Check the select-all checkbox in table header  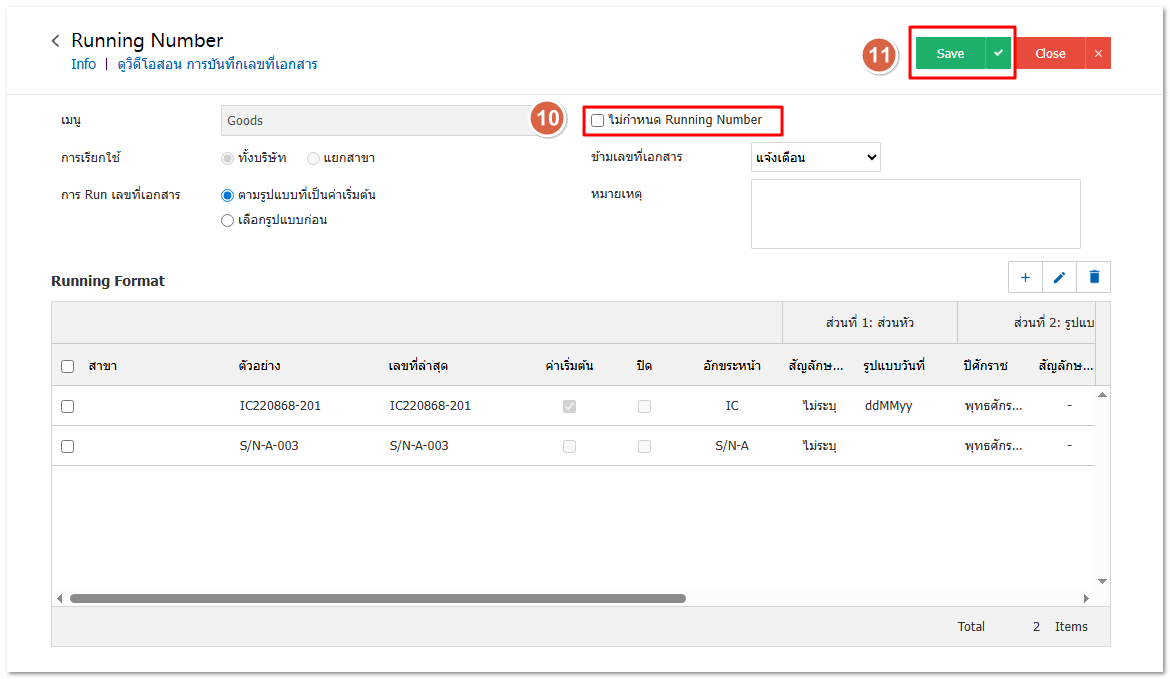67,366
